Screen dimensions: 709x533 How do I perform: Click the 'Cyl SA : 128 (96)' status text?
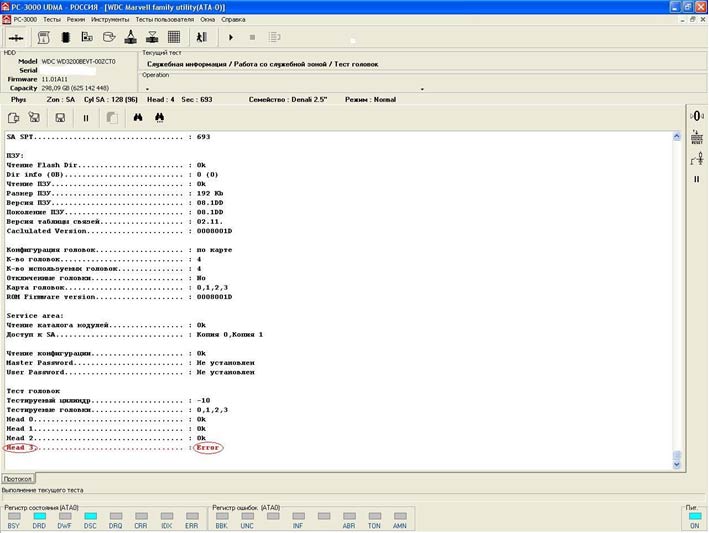pyautogui.click(x=111, y=99)
